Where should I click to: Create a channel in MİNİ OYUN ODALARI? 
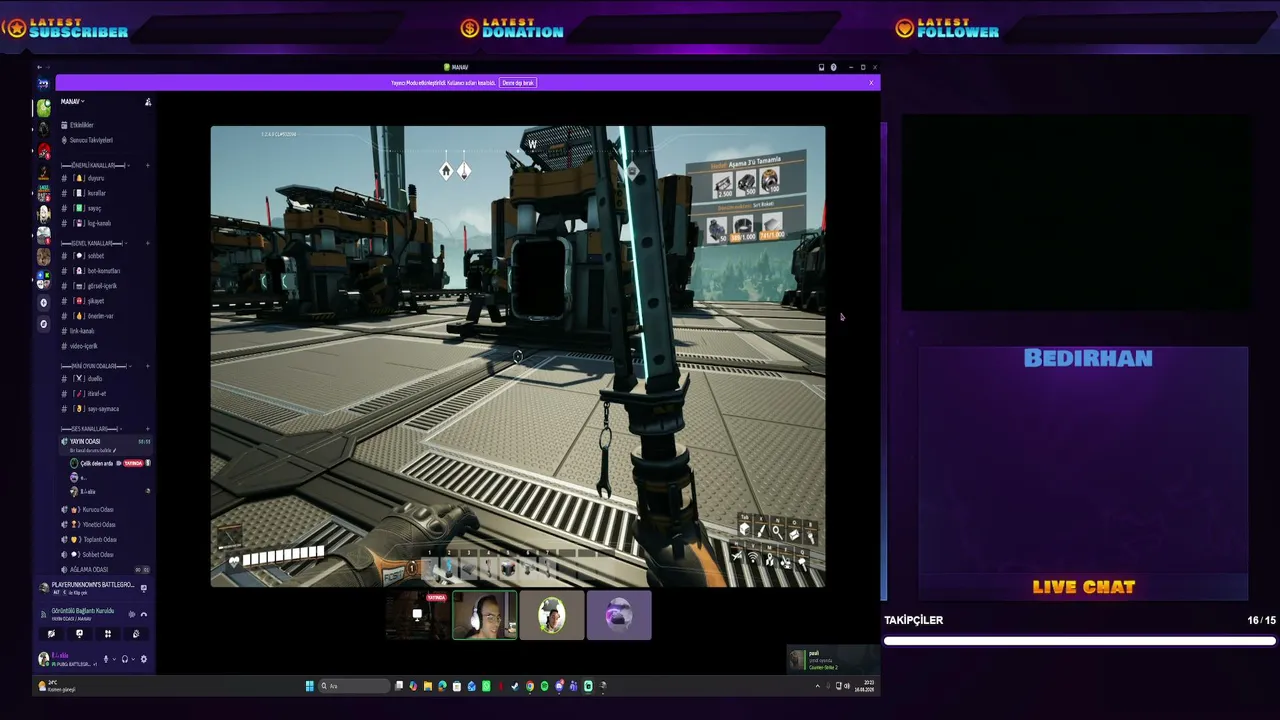pos(148,366)
